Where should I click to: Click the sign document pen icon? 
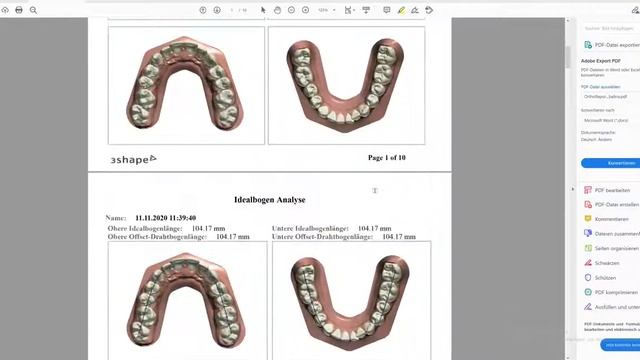coord(415,10)
